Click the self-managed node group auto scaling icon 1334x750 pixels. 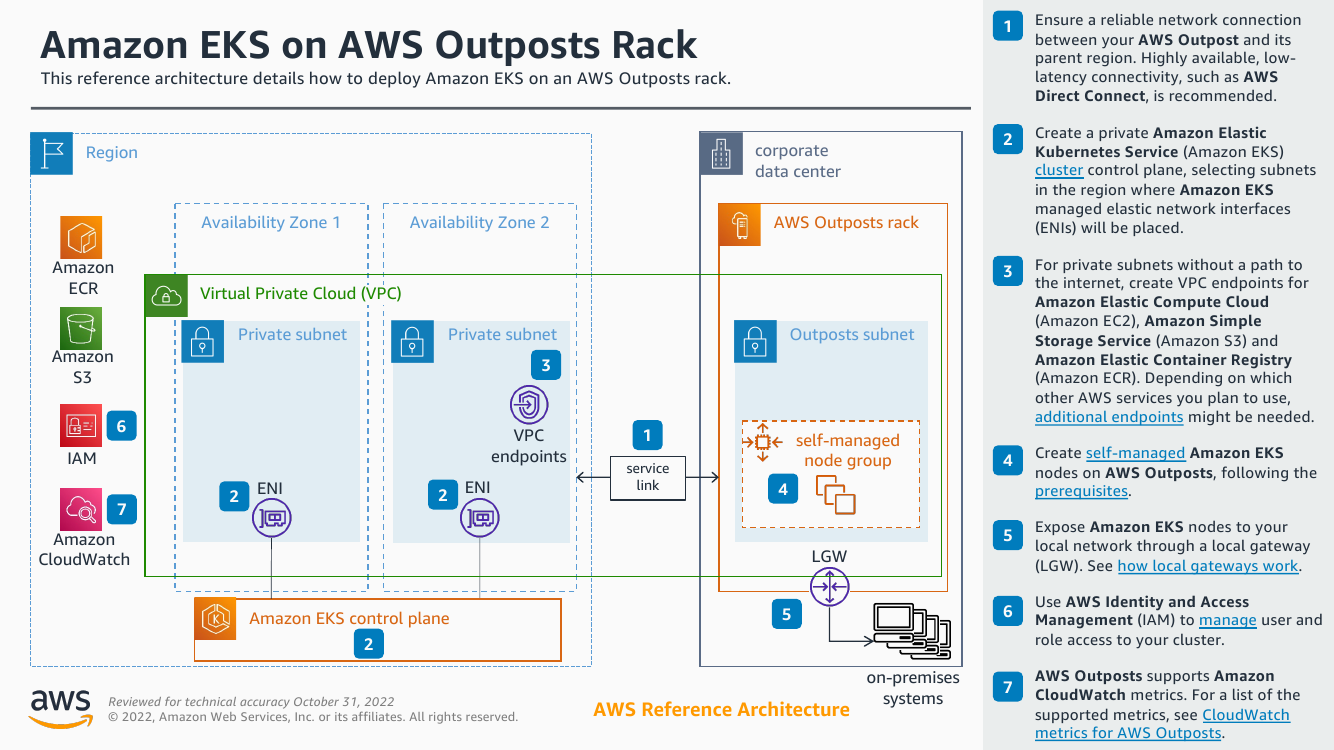[764, 441]
